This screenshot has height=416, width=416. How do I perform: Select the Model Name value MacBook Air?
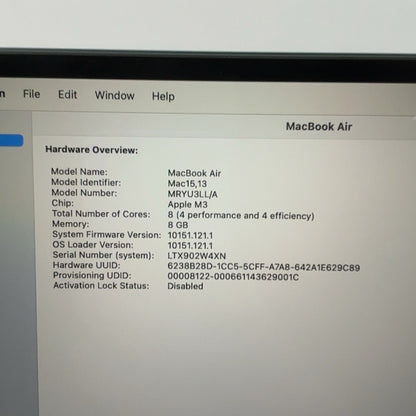pos(194,173)
